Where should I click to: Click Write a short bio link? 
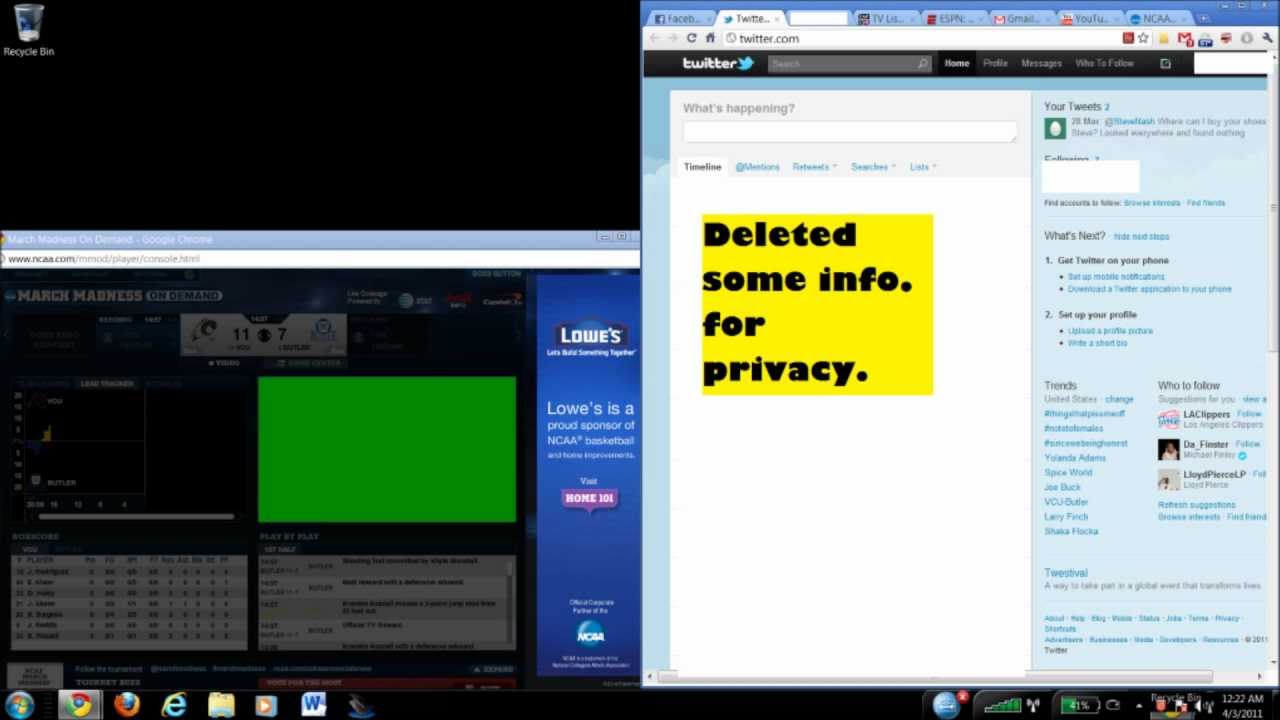(1097, 343)
